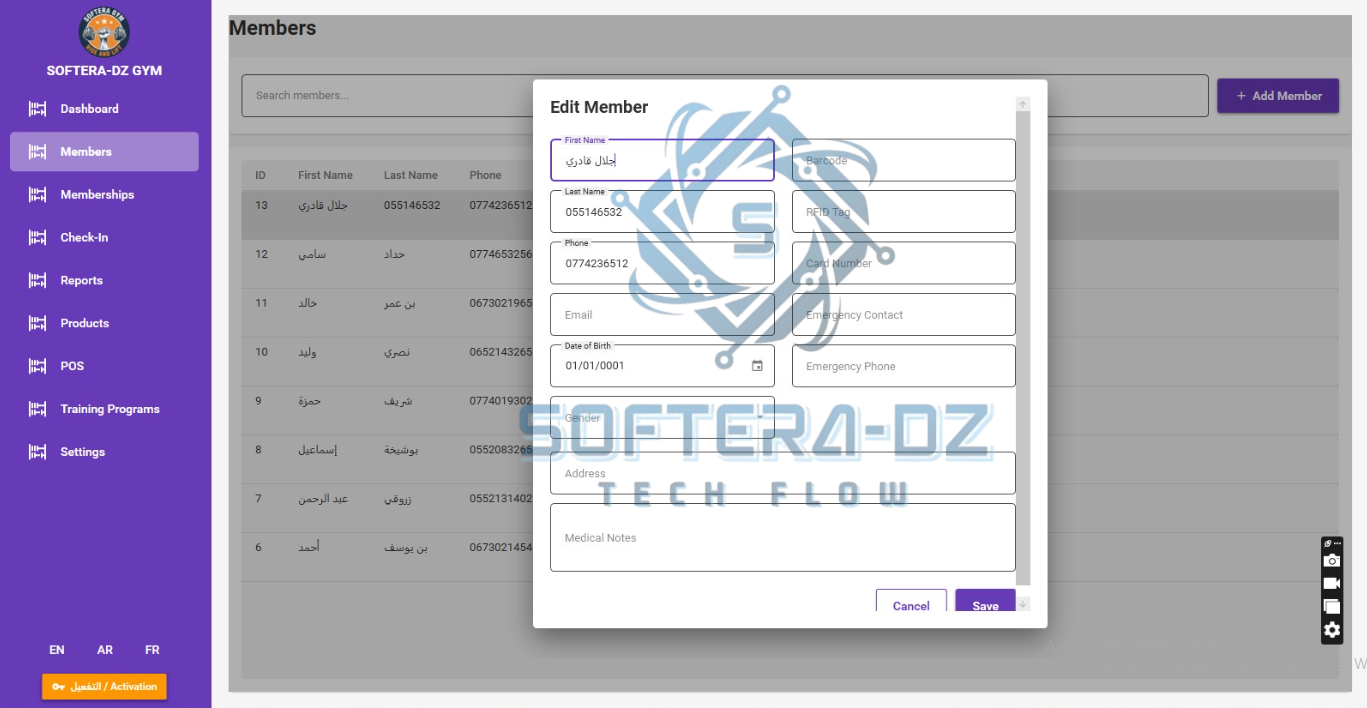Viewport: 1367px width, 708px height.
Task: Click the dialog scroll down arrow
Action: [x=1023, y=604]
